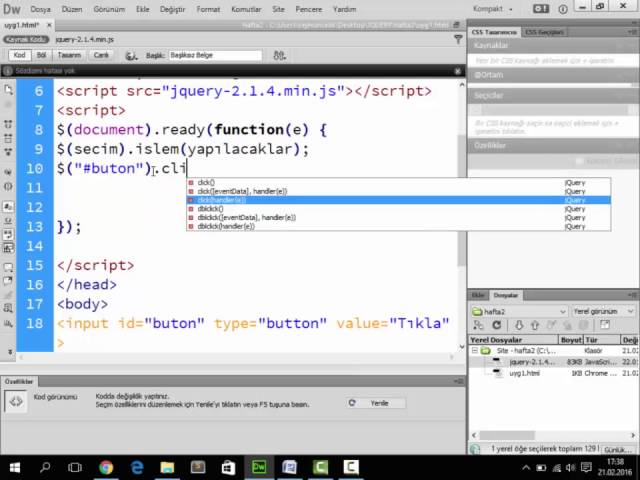Click the Put files up-arrow icon
640x480 pixels.
pyautogui.click(x=535, y=325)
